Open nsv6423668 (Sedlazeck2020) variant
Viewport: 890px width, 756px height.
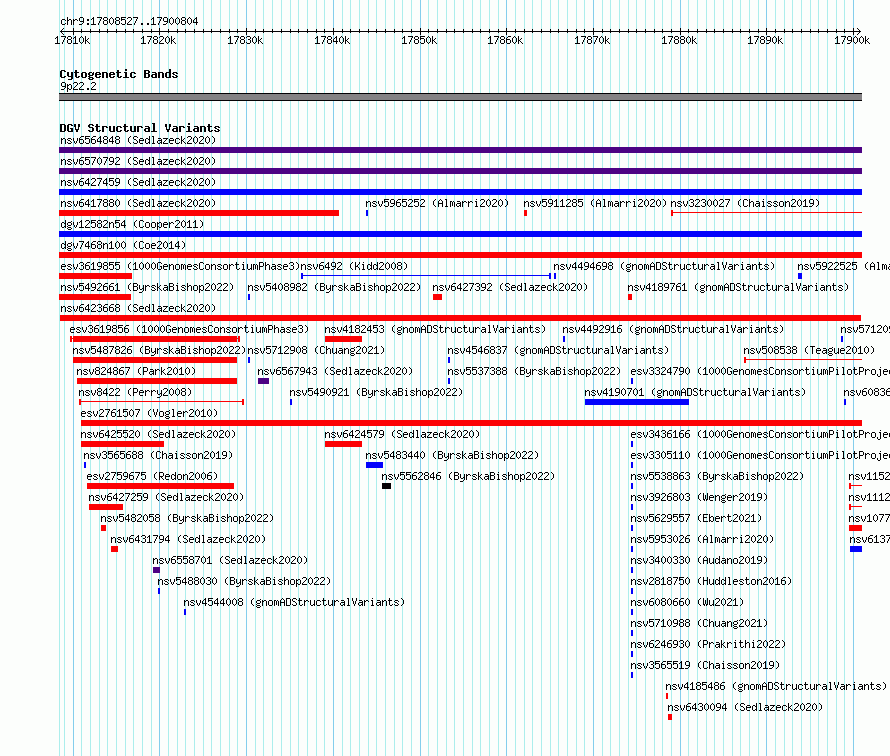(x=138, y=308)
